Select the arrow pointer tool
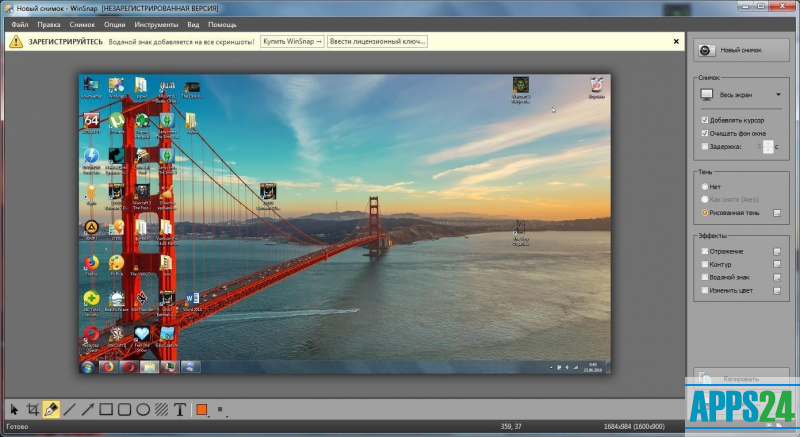 point(14,409)
